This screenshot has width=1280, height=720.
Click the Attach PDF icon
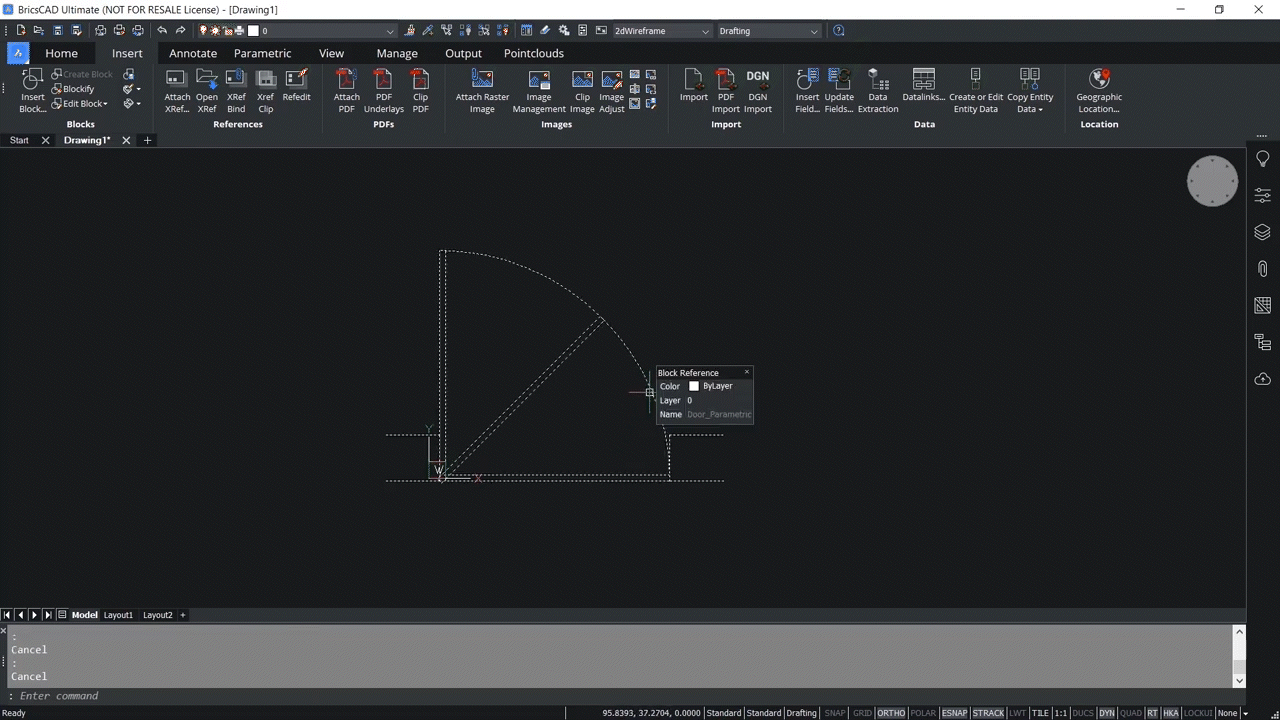pos(346,91)
